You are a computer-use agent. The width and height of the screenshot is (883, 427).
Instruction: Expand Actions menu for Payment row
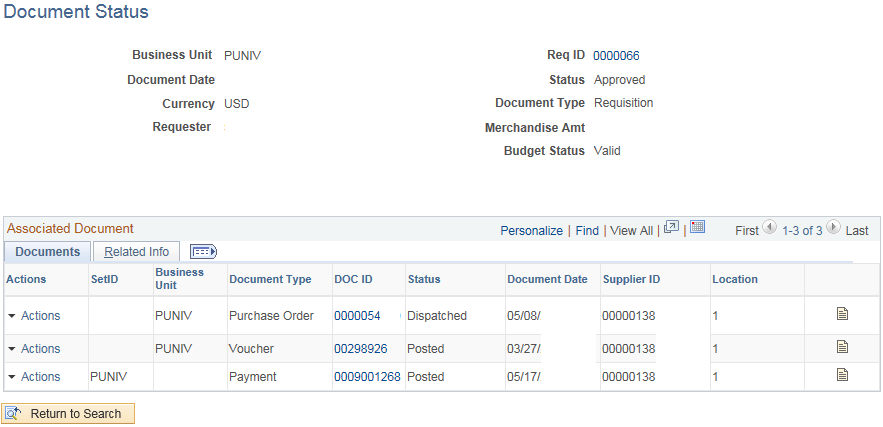[x=34, y=377]
